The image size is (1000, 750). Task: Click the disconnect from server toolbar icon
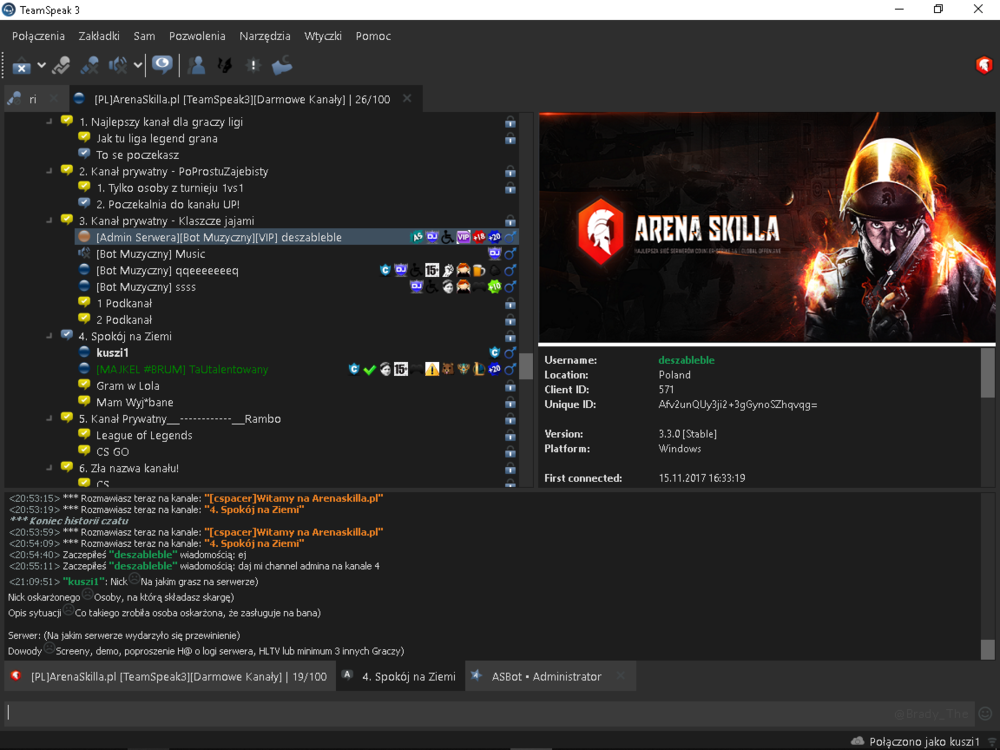(22, 65)
